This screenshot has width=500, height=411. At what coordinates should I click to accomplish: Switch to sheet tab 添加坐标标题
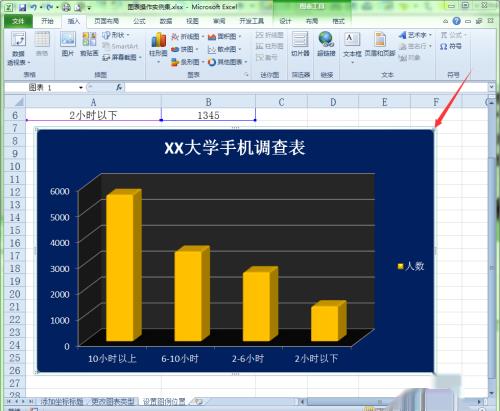(62, 402)
